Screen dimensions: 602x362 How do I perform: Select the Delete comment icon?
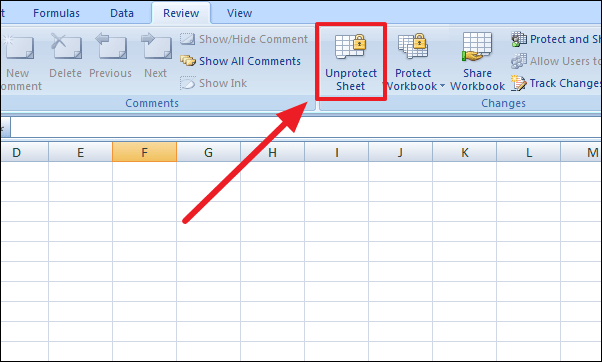pyautogui.click(x=66, y=46)
